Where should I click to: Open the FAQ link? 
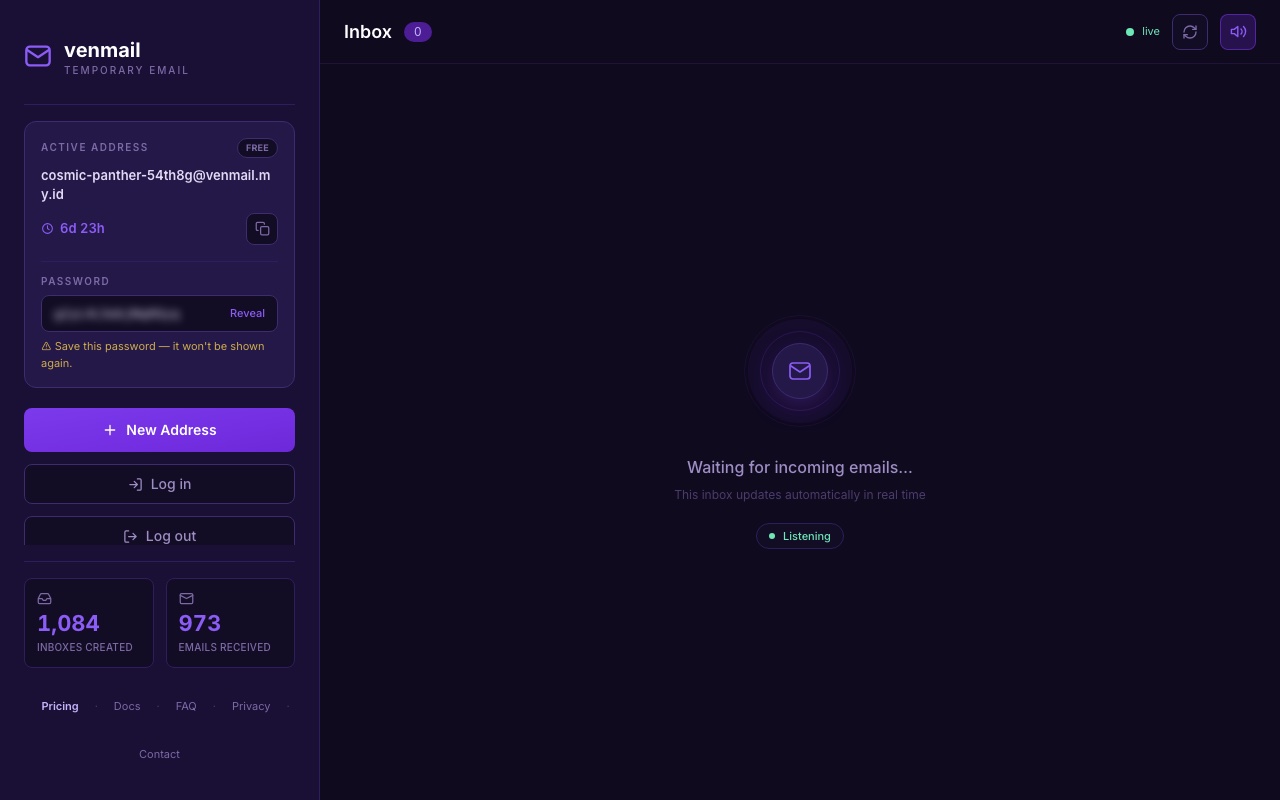coord(186,706)
